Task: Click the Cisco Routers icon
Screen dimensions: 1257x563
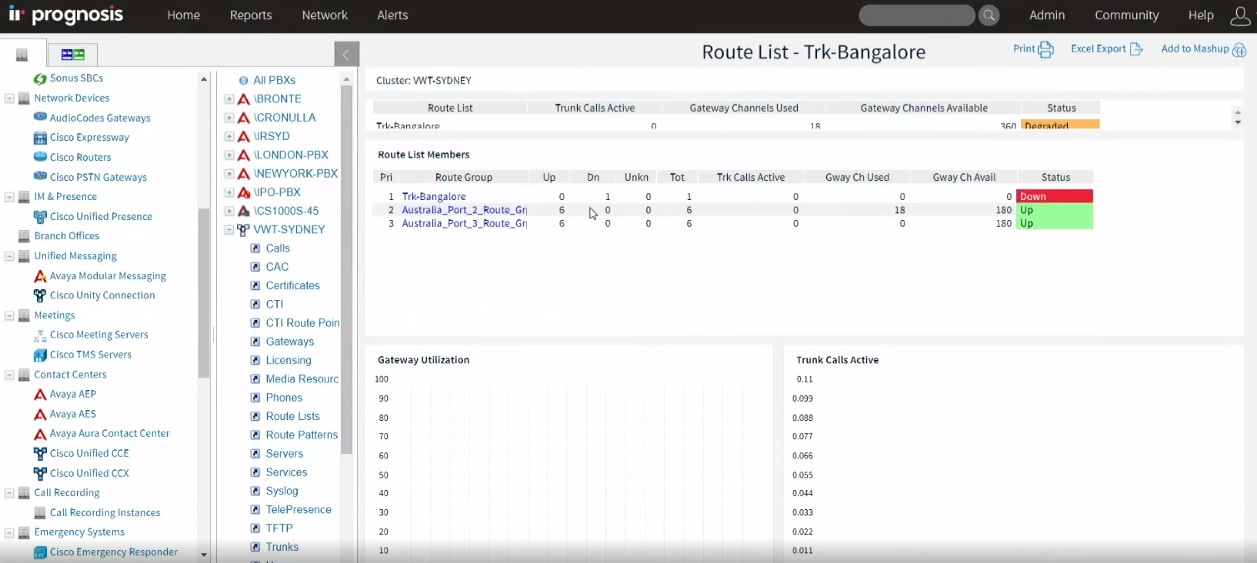Action: pos(40,157)
